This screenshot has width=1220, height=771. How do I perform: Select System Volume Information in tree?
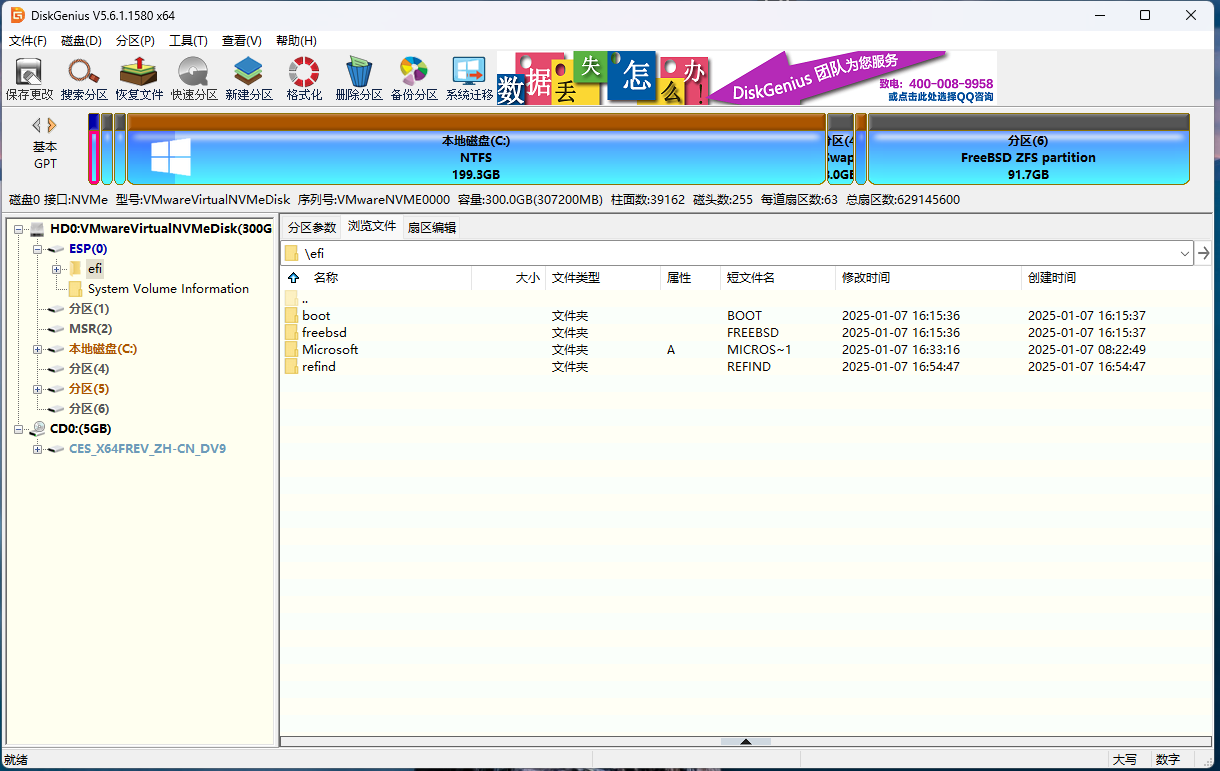coord(168,289)
